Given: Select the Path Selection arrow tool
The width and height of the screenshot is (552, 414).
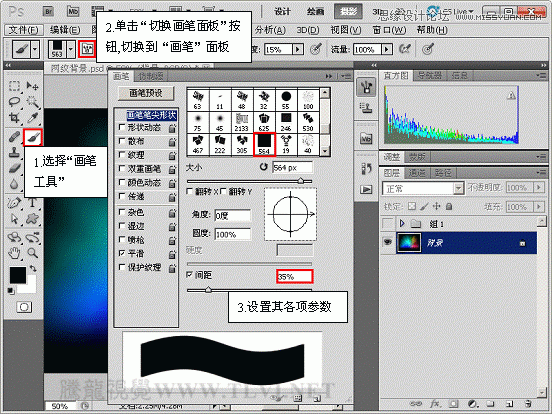Looking at the screenshot, I should (14, 219).
